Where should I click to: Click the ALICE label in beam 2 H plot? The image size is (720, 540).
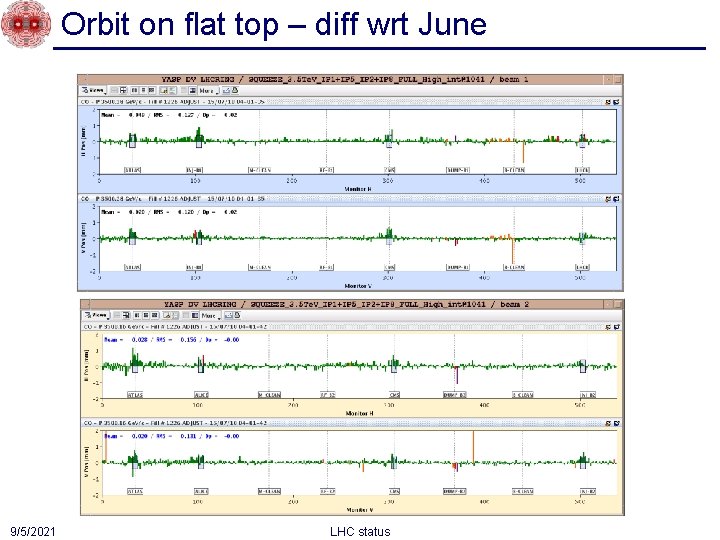point(201,395)
